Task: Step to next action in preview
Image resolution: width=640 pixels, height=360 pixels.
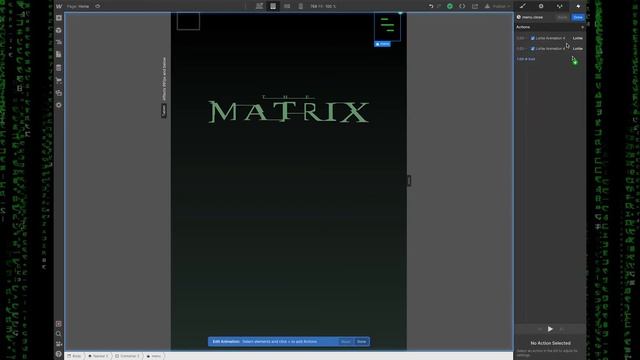Action: (561, 329)
